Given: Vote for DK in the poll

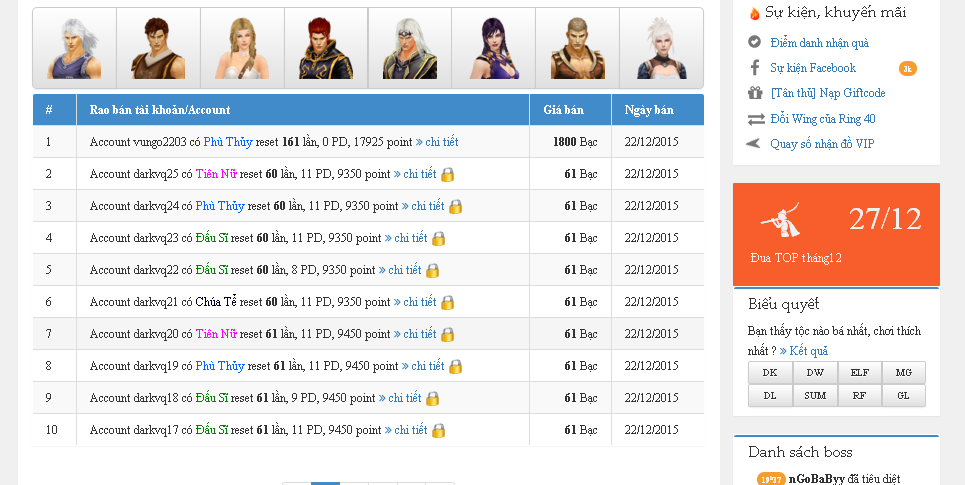Looking at the screenshot, I should [770, 373].
